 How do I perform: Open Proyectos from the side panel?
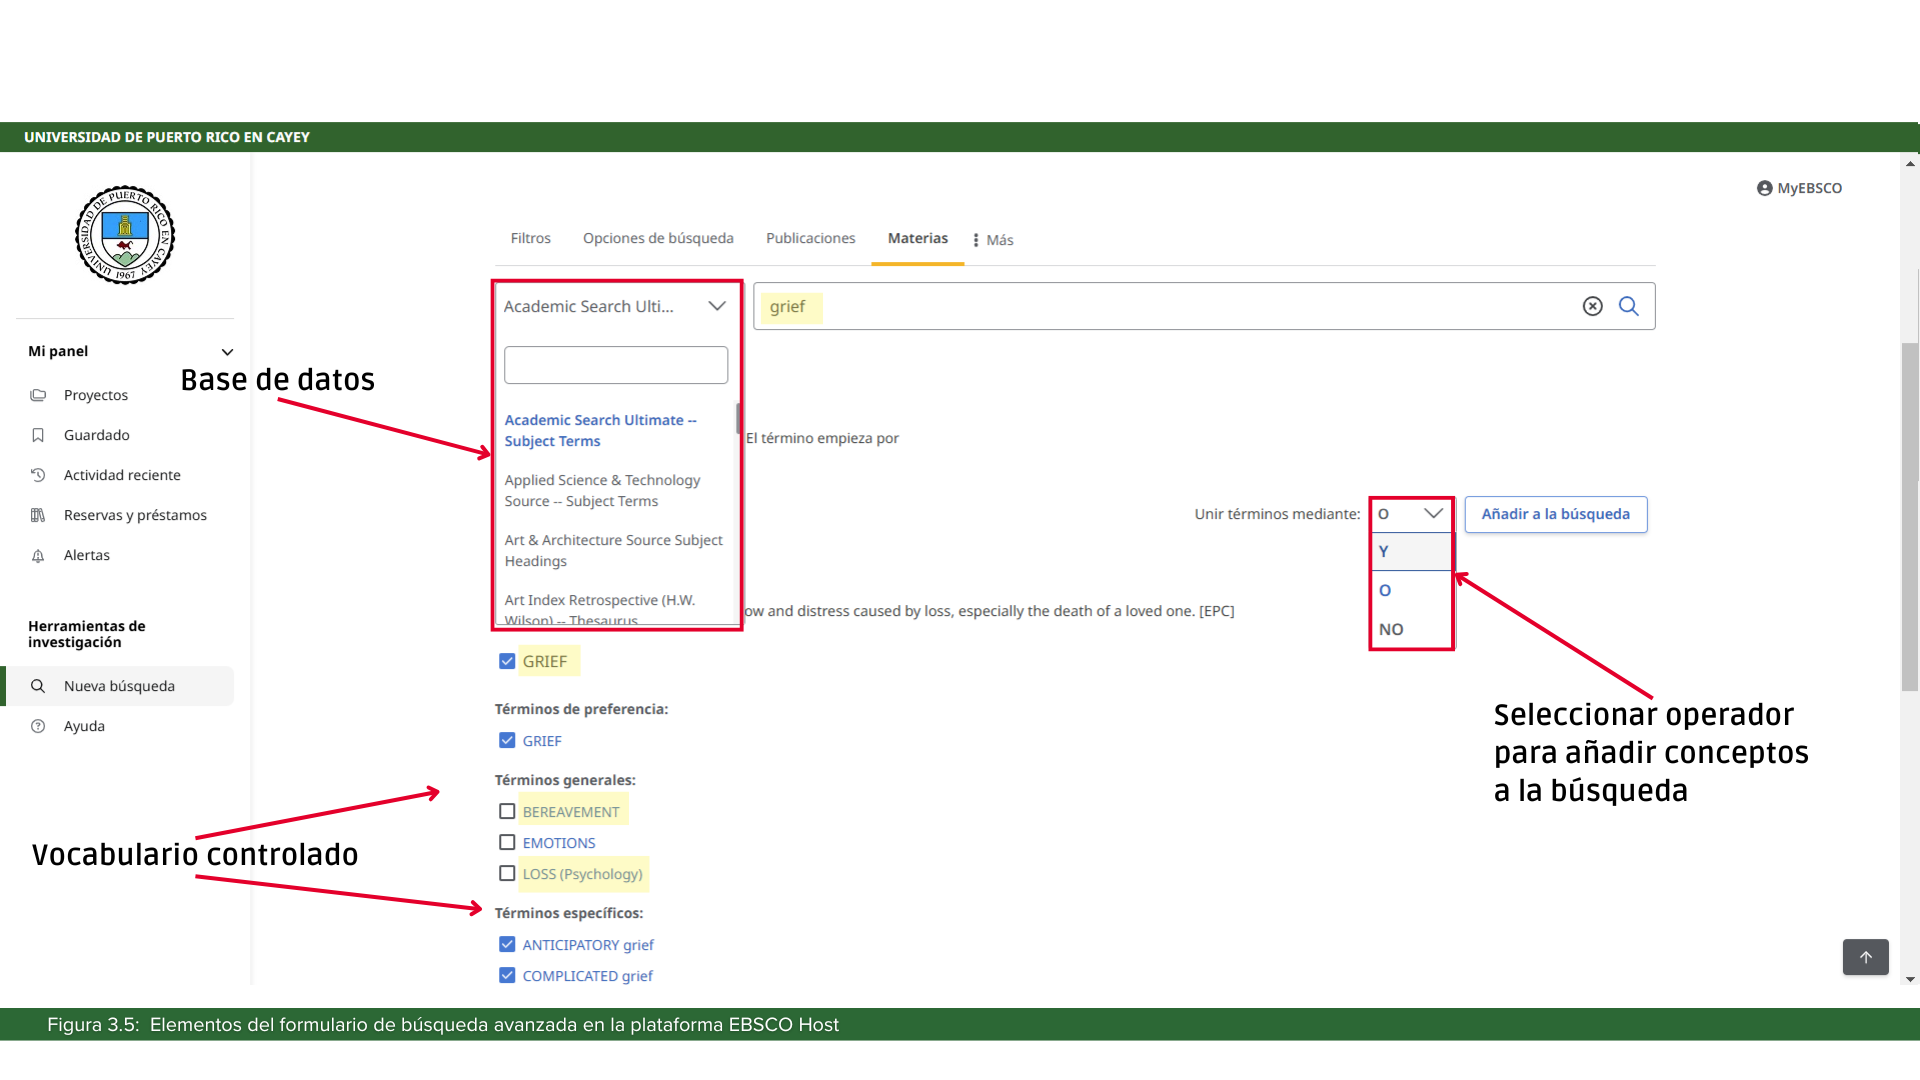(96, 395)
